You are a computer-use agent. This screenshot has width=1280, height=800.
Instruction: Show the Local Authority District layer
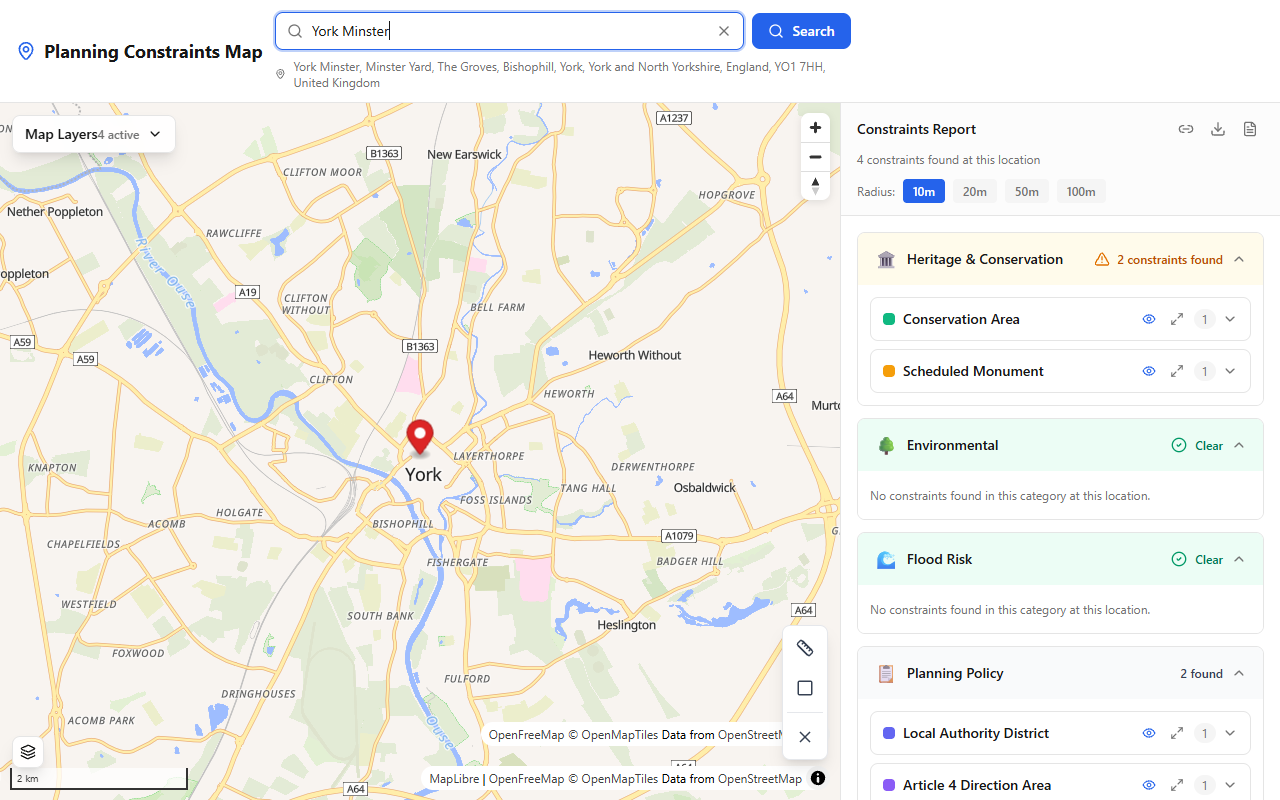[1148, 733]
